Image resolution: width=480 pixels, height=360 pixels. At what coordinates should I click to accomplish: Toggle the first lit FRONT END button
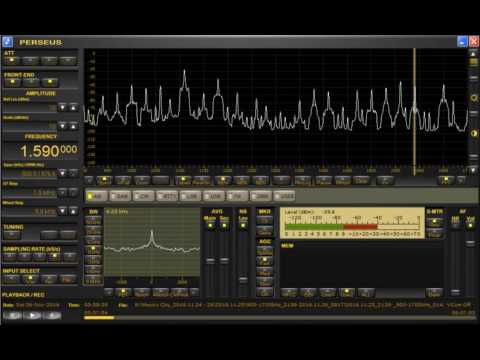click(x=13, y=82)
